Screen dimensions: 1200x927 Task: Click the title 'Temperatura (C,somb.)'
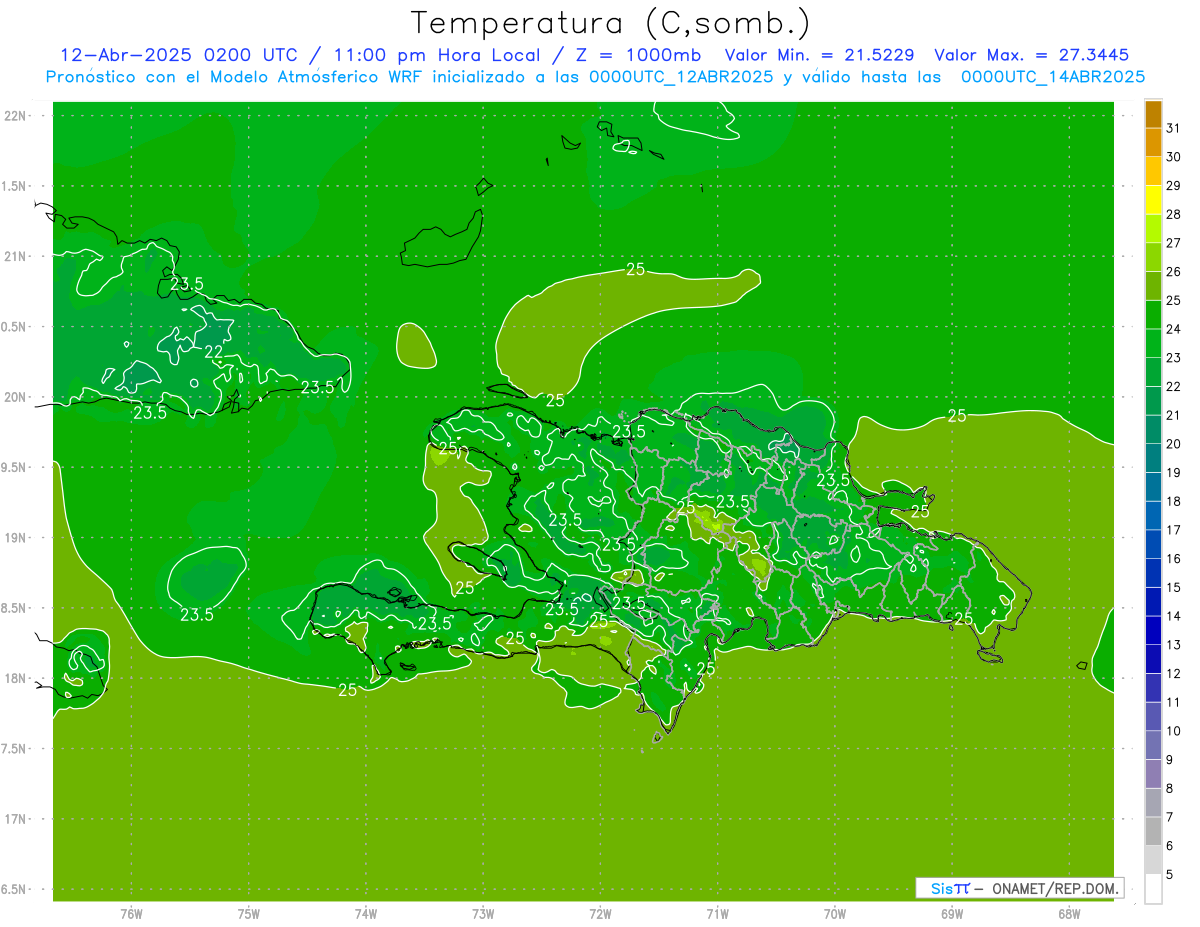[610, 23]
